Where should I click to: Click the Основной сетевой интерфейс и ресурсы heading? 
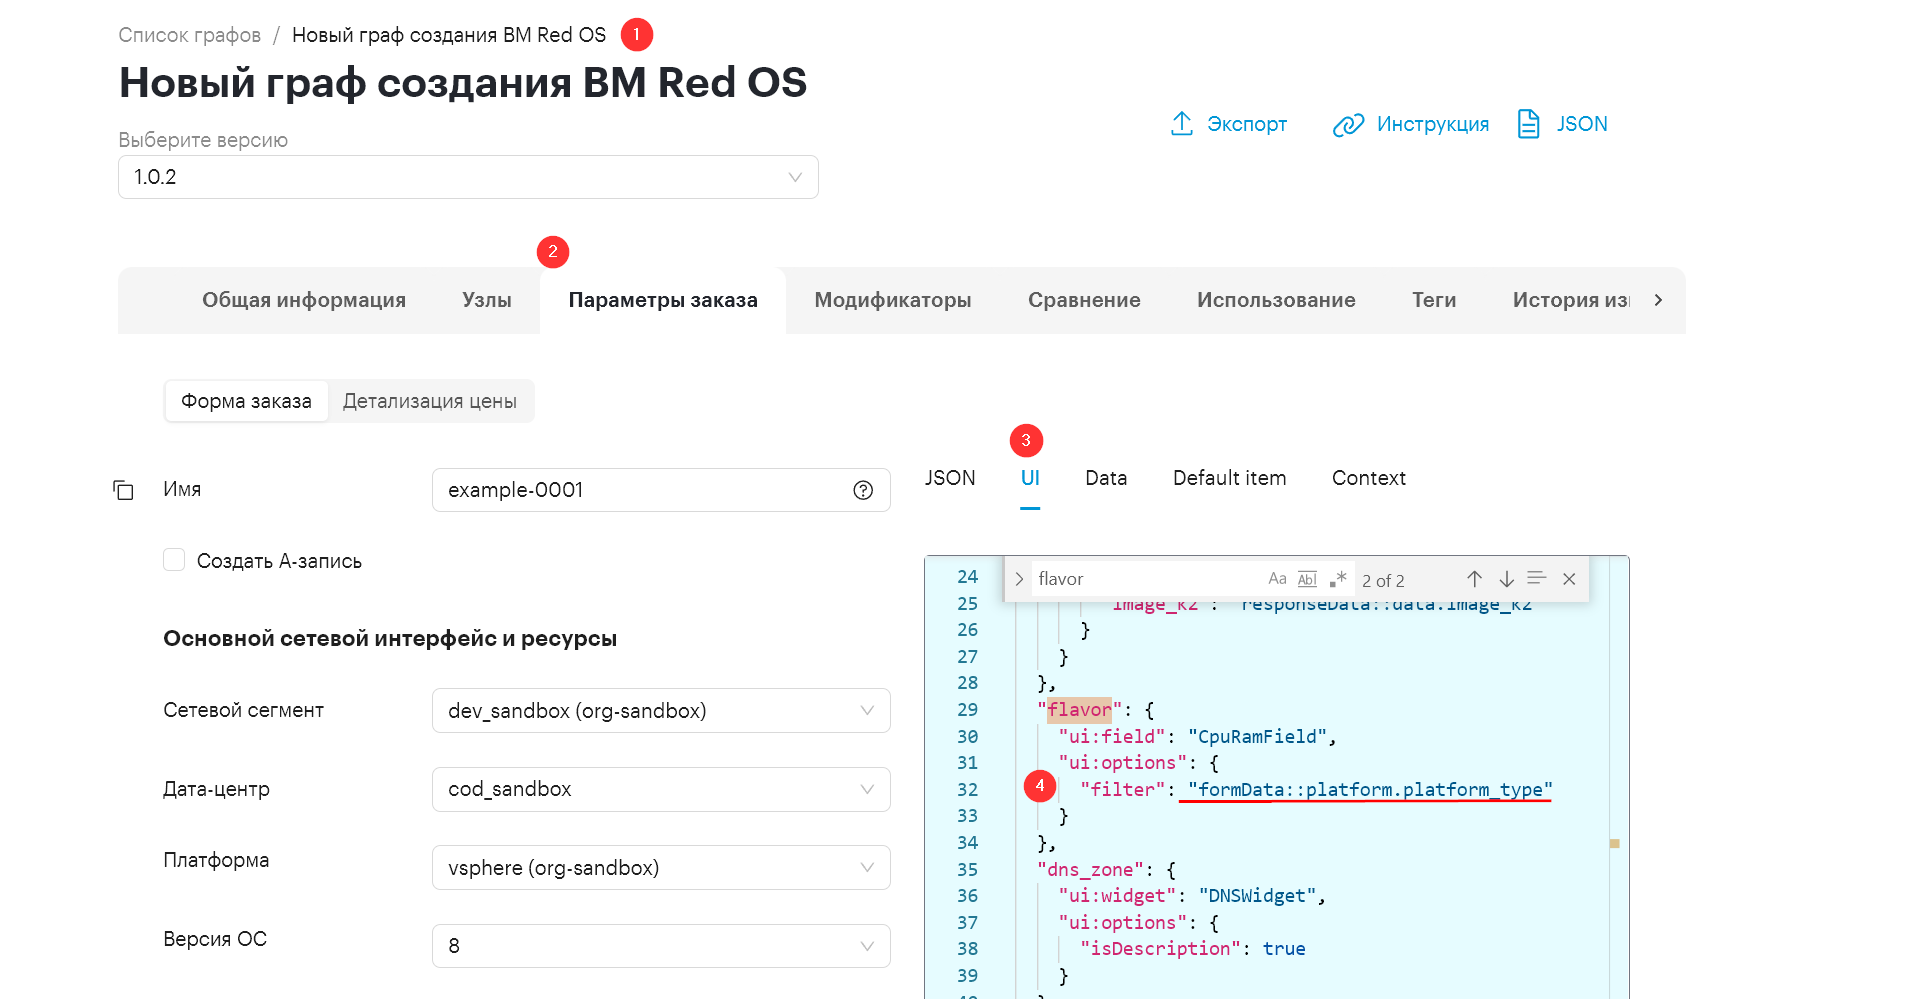pyautogui.click(x=390, y=639)
